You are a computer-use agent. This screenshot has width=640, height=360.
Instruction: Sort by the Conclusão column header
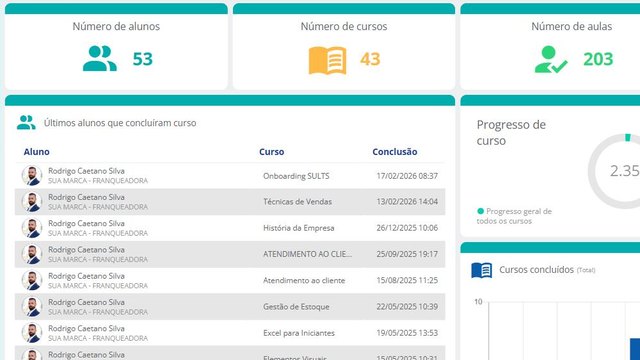[395, 152]
